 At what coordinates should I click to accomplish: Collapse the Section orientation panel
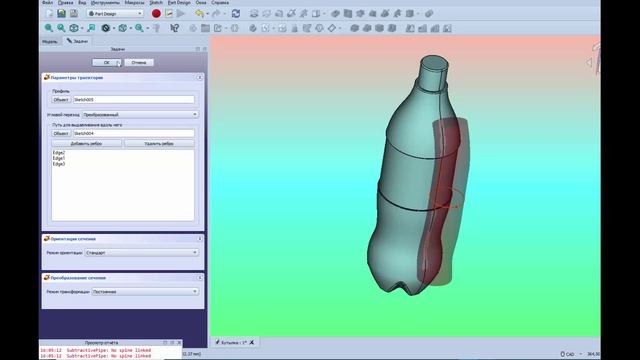(x=200, y=238)
